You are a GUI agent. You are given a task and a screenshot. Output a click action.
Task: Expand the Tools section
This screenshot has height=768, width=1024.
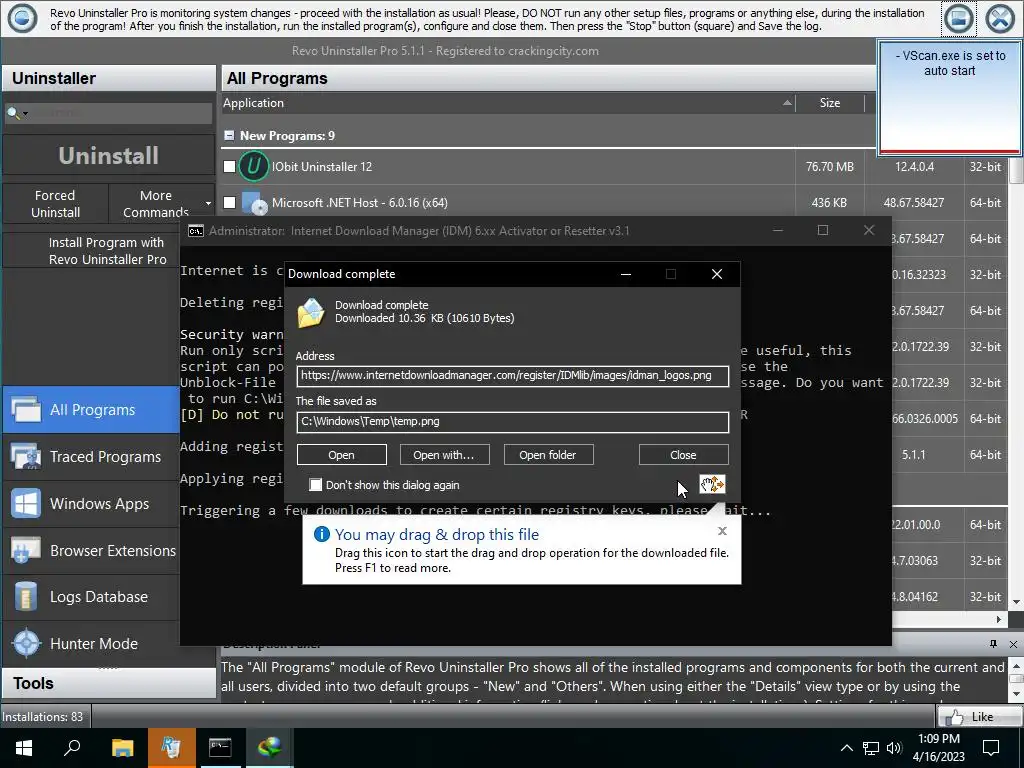(x=108, y=683)
